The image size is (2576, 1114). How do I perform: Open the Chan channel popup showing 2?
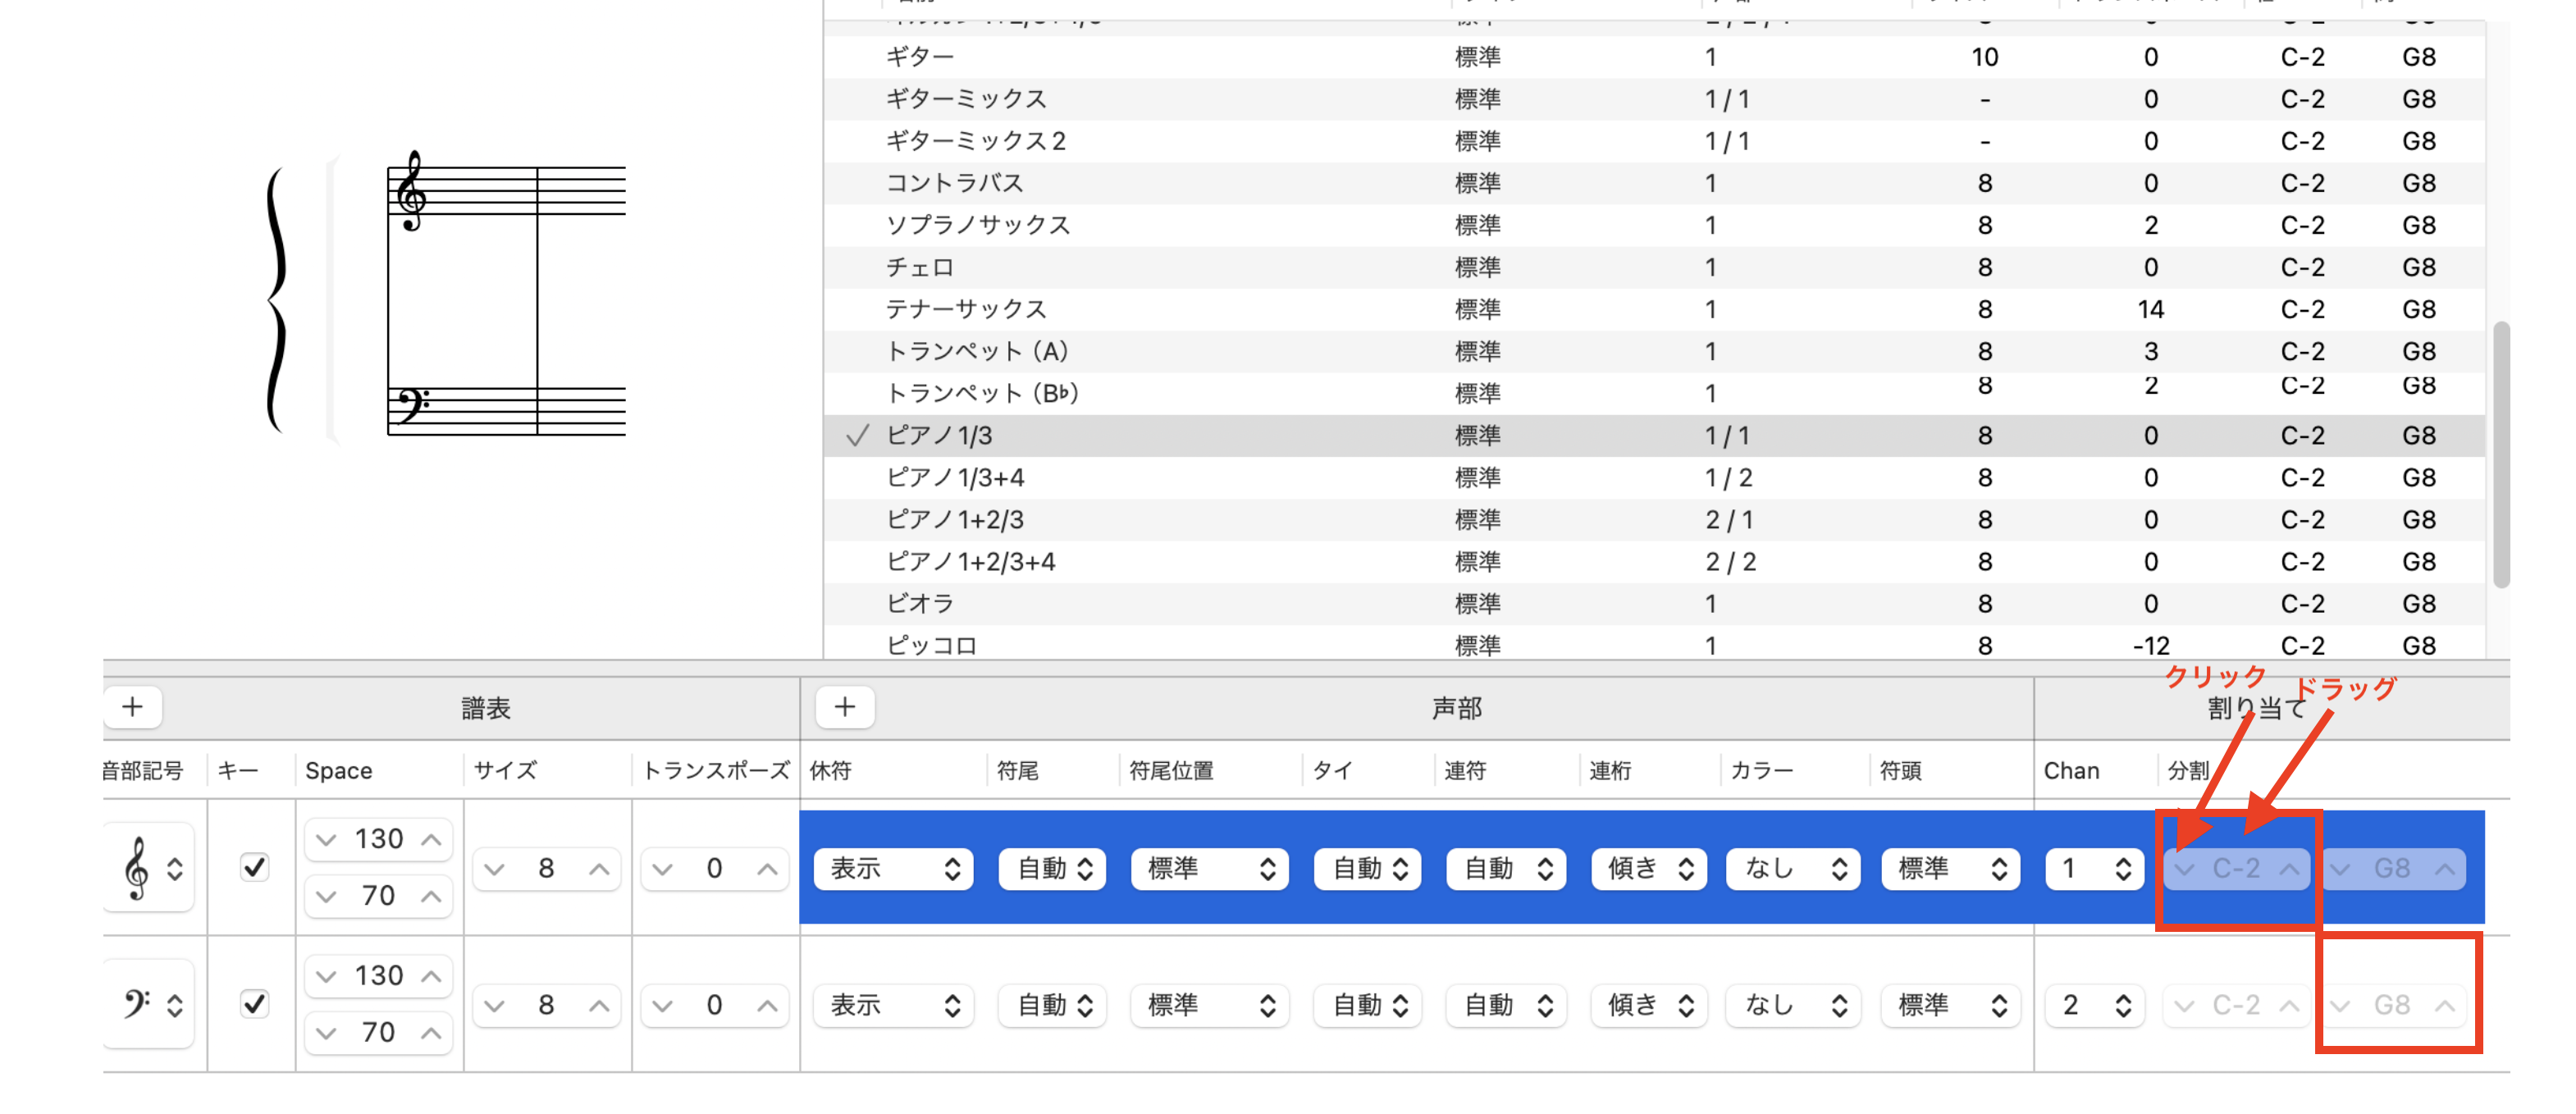(2094, 1005)
